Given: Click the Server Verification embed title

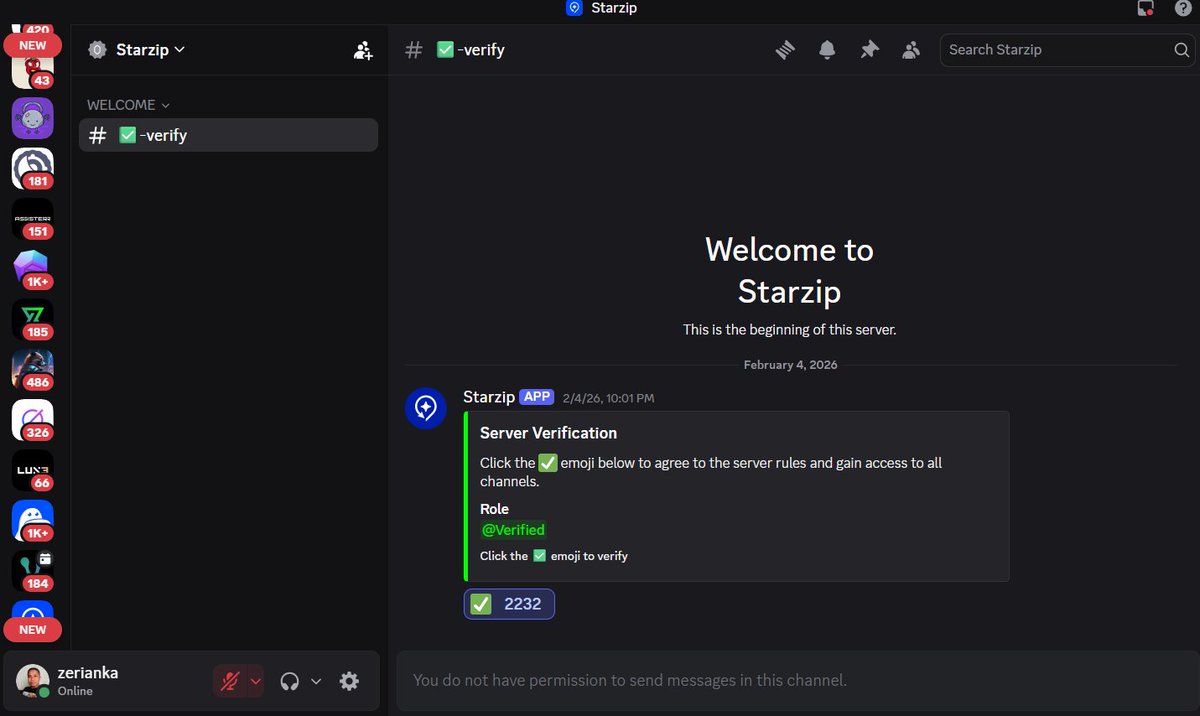Looking at the screenshot, I should tap(548, 433).
